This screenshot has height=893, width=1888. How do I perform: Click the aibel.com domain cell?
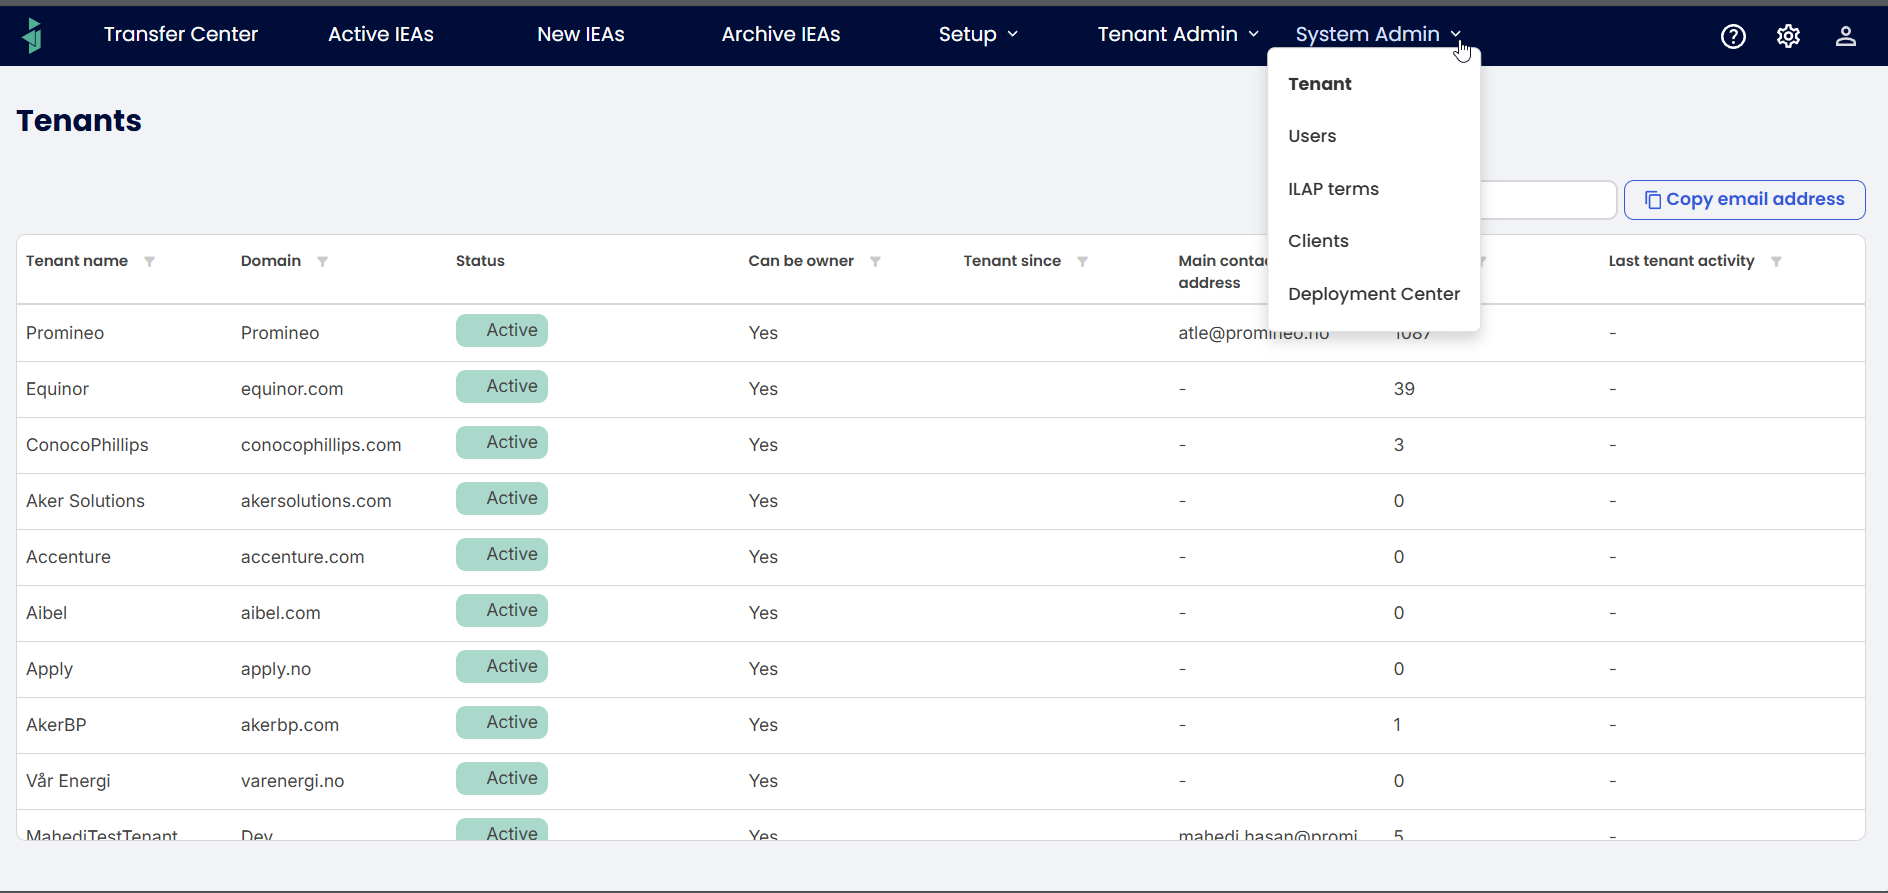point(281,613)
